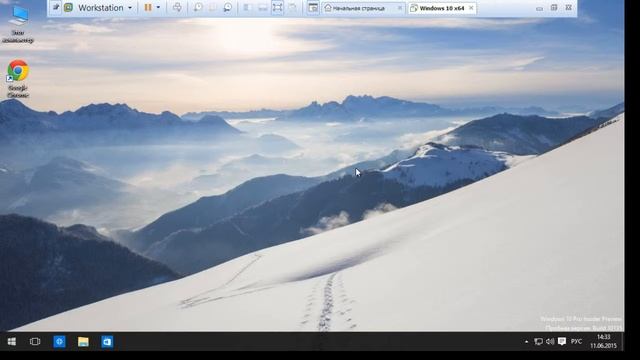Open the Workstation menu
Screen dimensions: 640x360
point(100,8)
